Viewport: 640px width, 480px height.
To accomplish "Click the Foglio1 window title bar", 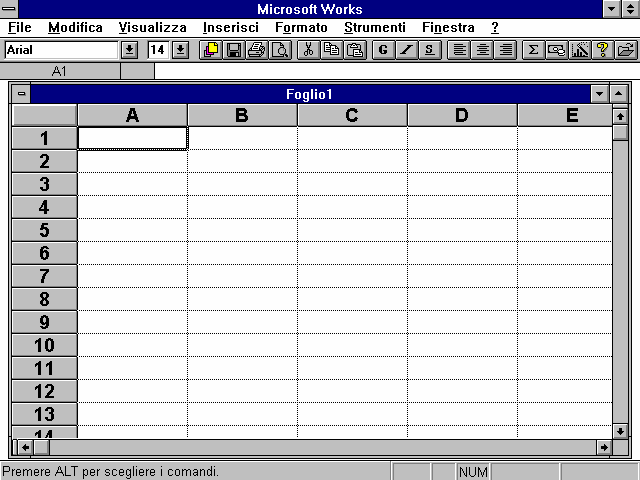I will (310, 94).
